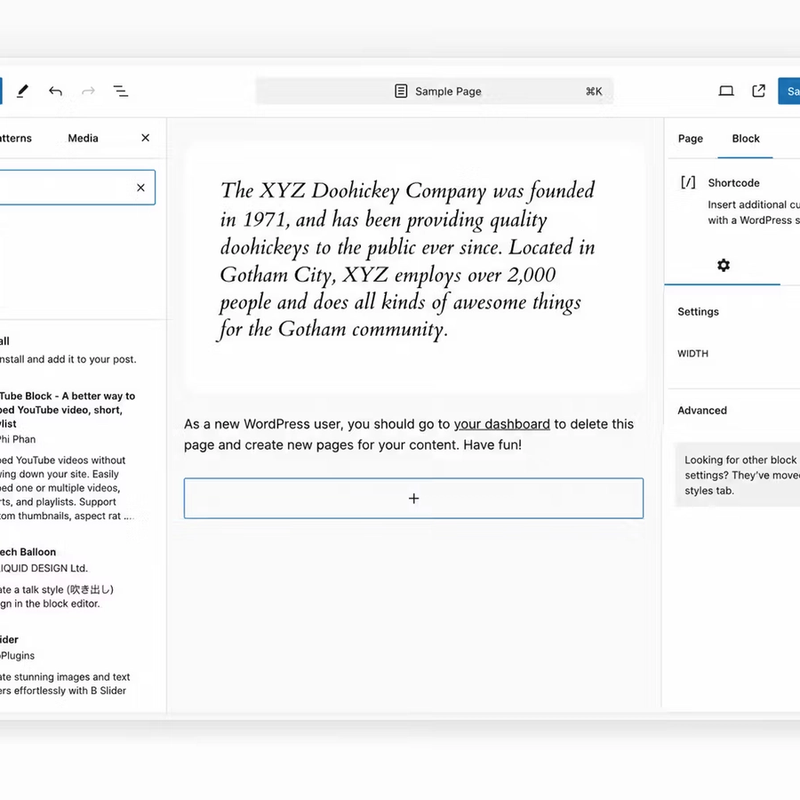
Task: Click 'Looking for other block settings' notice
Action: [738, 476]
